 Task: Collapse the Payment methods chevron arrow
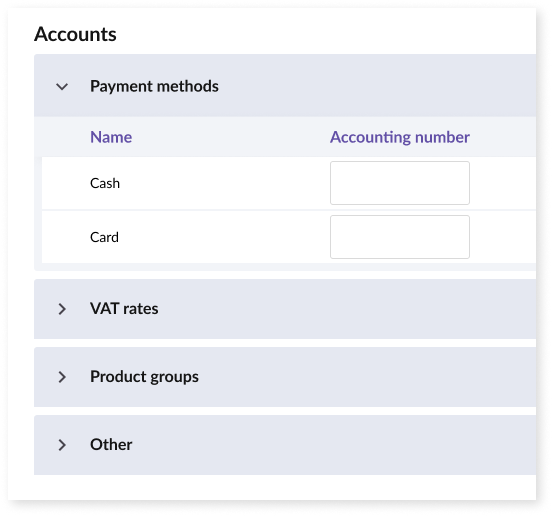pos(62,86)
